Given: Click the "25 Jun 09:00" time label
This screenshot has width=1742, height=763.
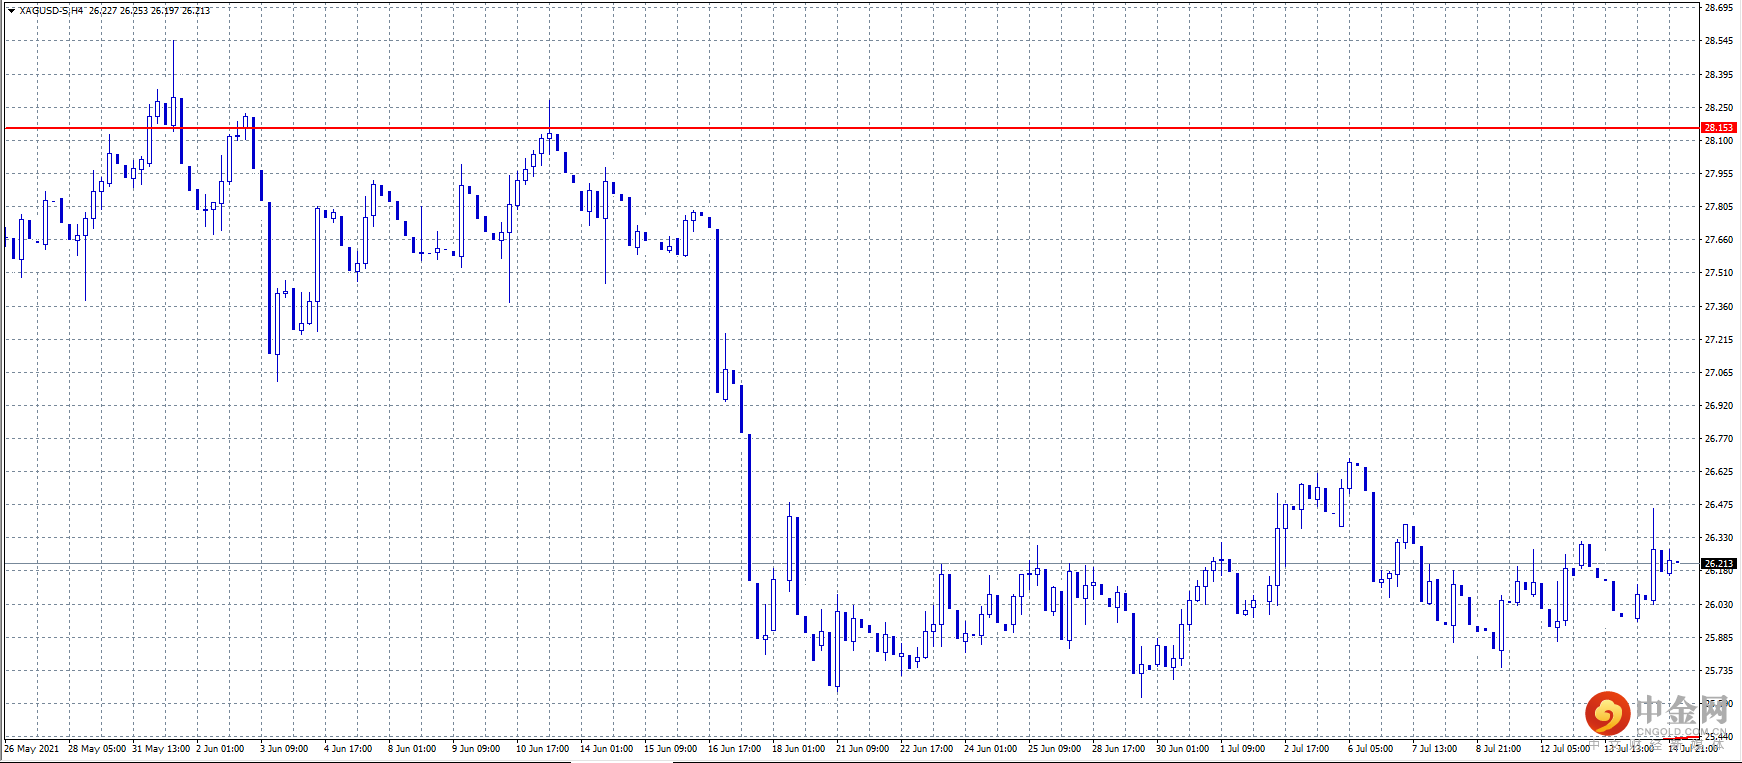Looking at the screenshot, I should pos(1055,749).
